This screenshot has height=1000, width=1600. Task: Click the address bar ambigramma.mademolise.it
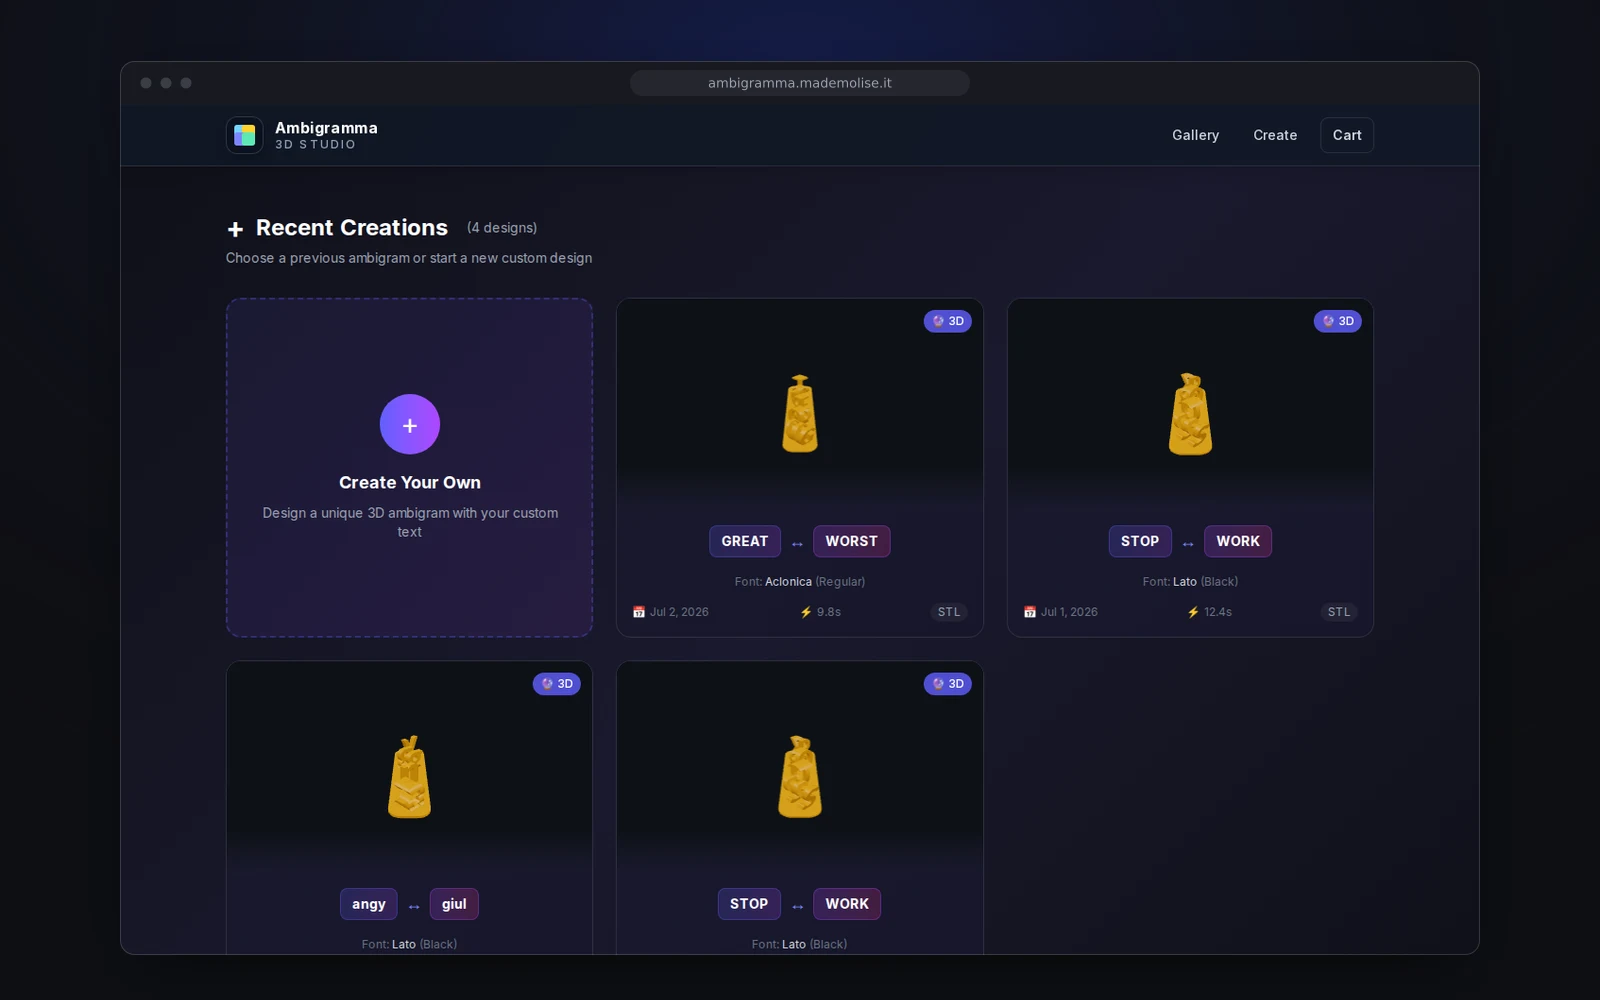point(800,83)
